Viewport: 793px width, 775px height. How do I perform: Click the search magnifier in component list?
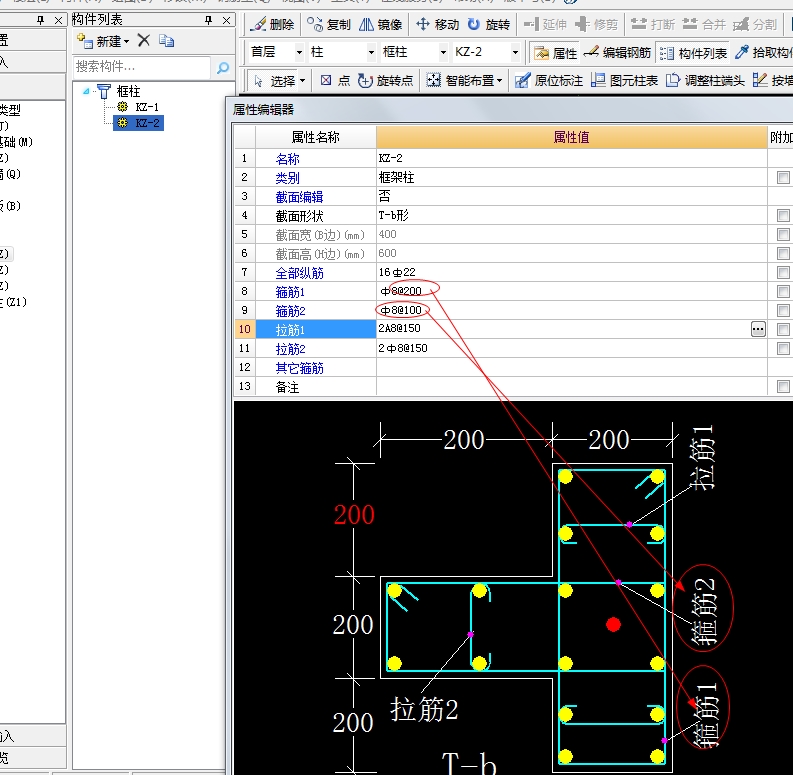223,68
